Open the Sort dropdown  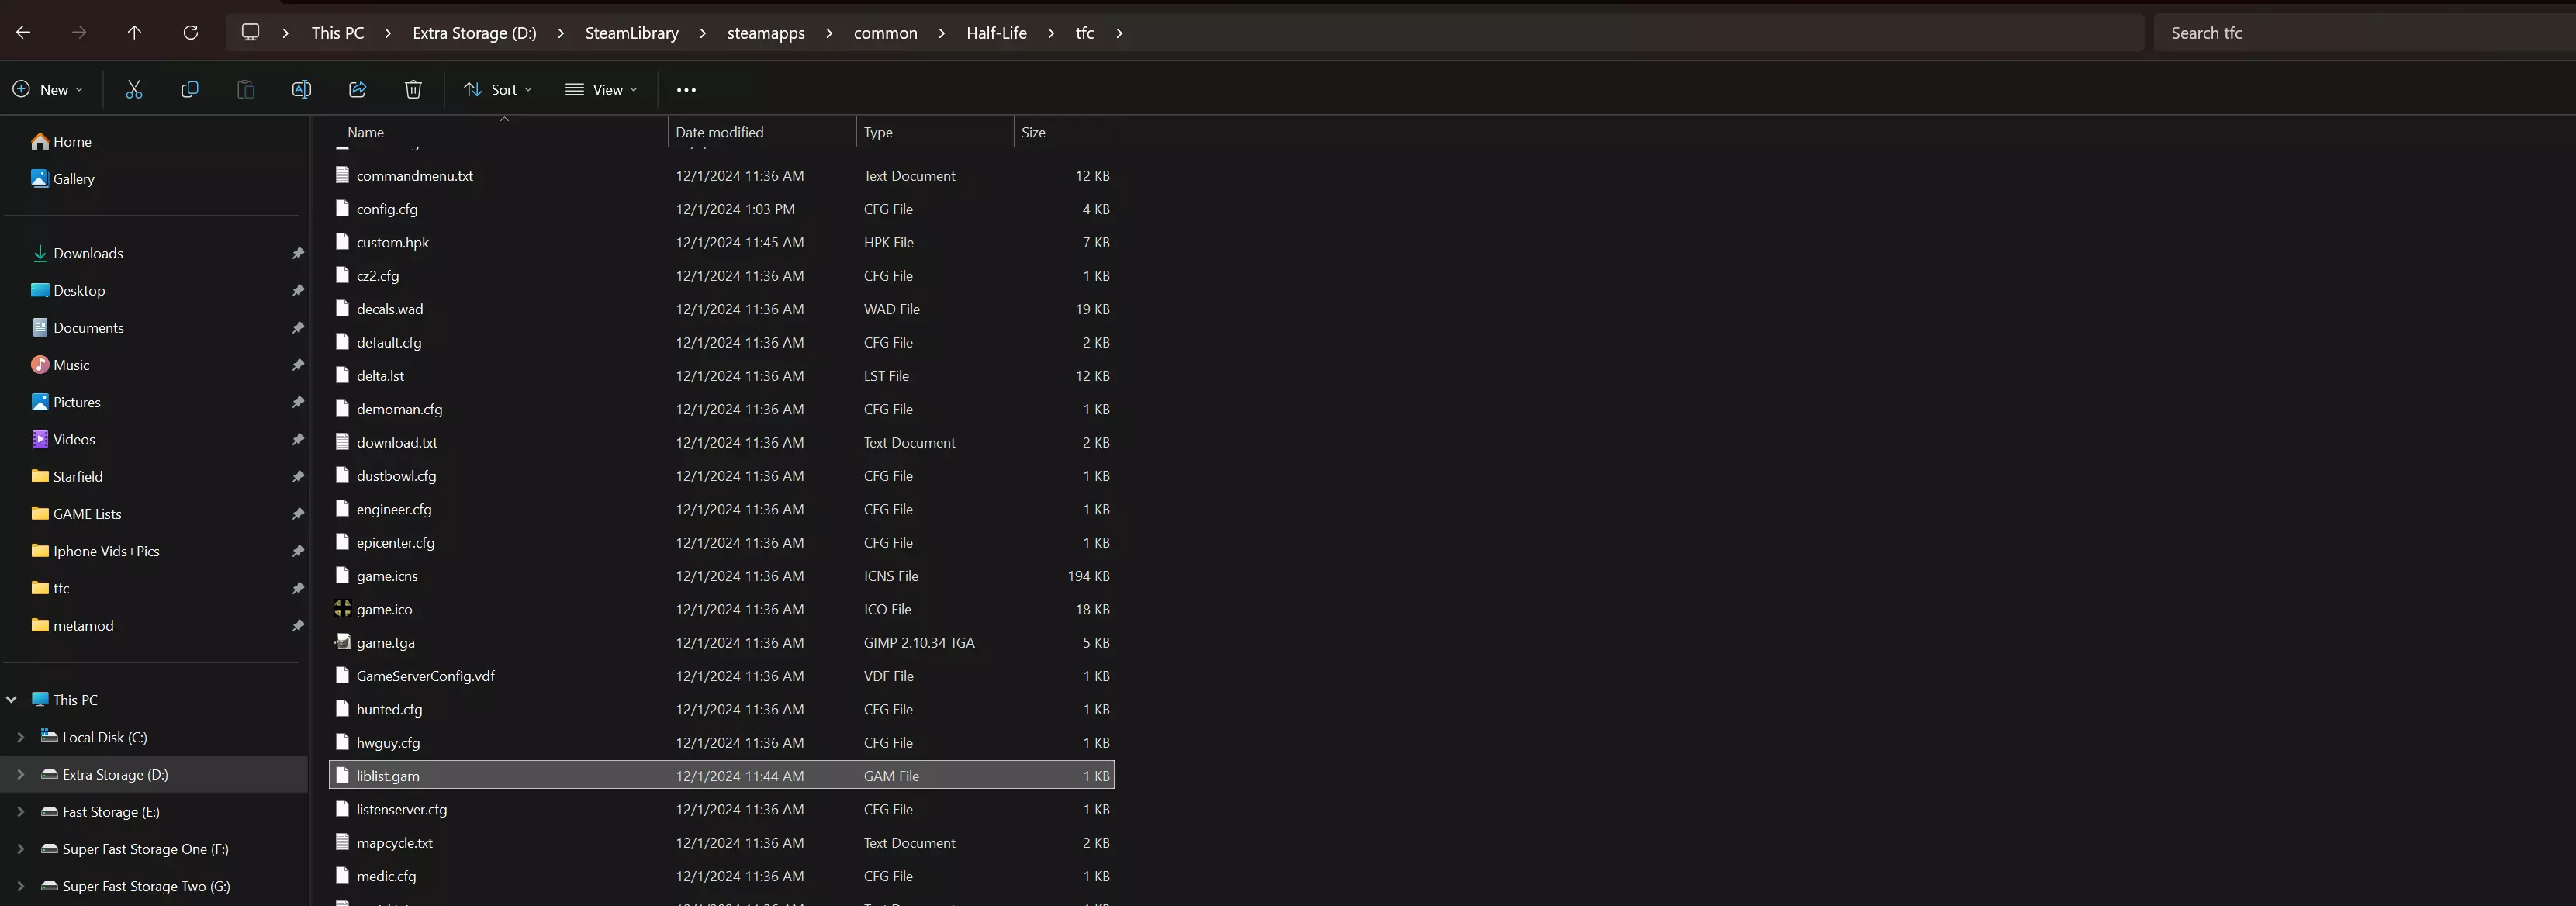point(497,90)
